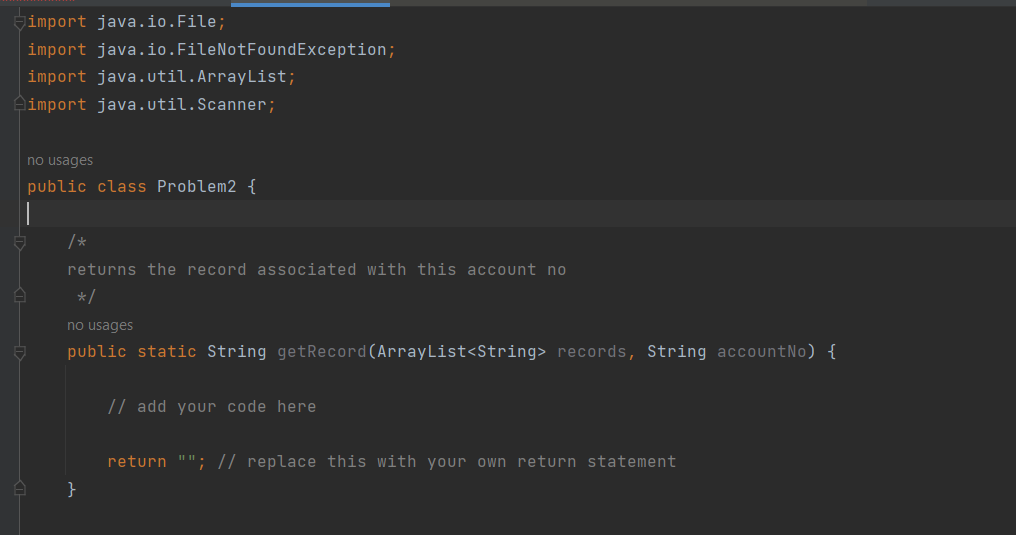Click the parameter name accountNo
The width and height of the screenshot is (1016, 535).
761,352
